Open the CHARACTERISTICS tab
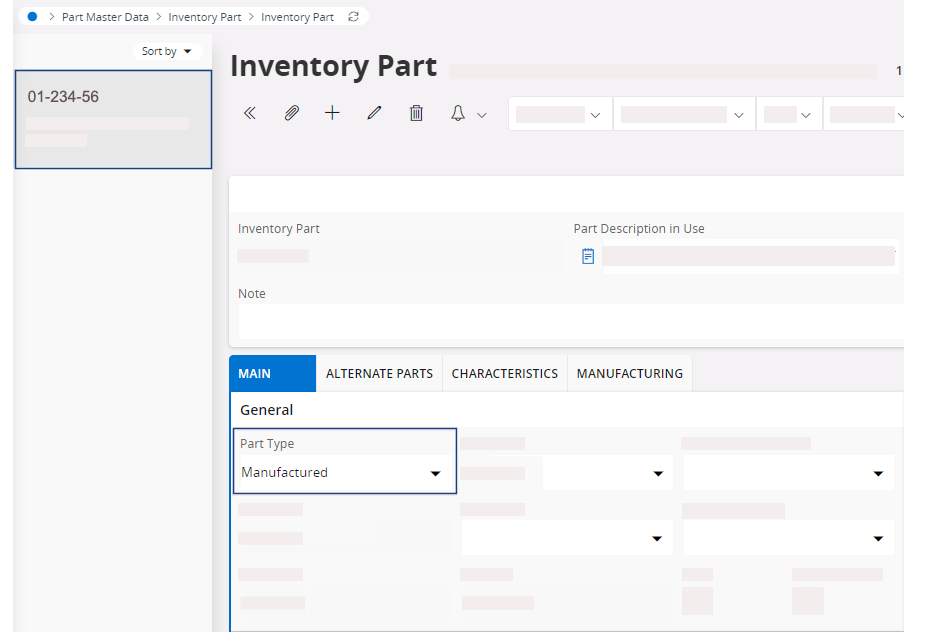 504,373
